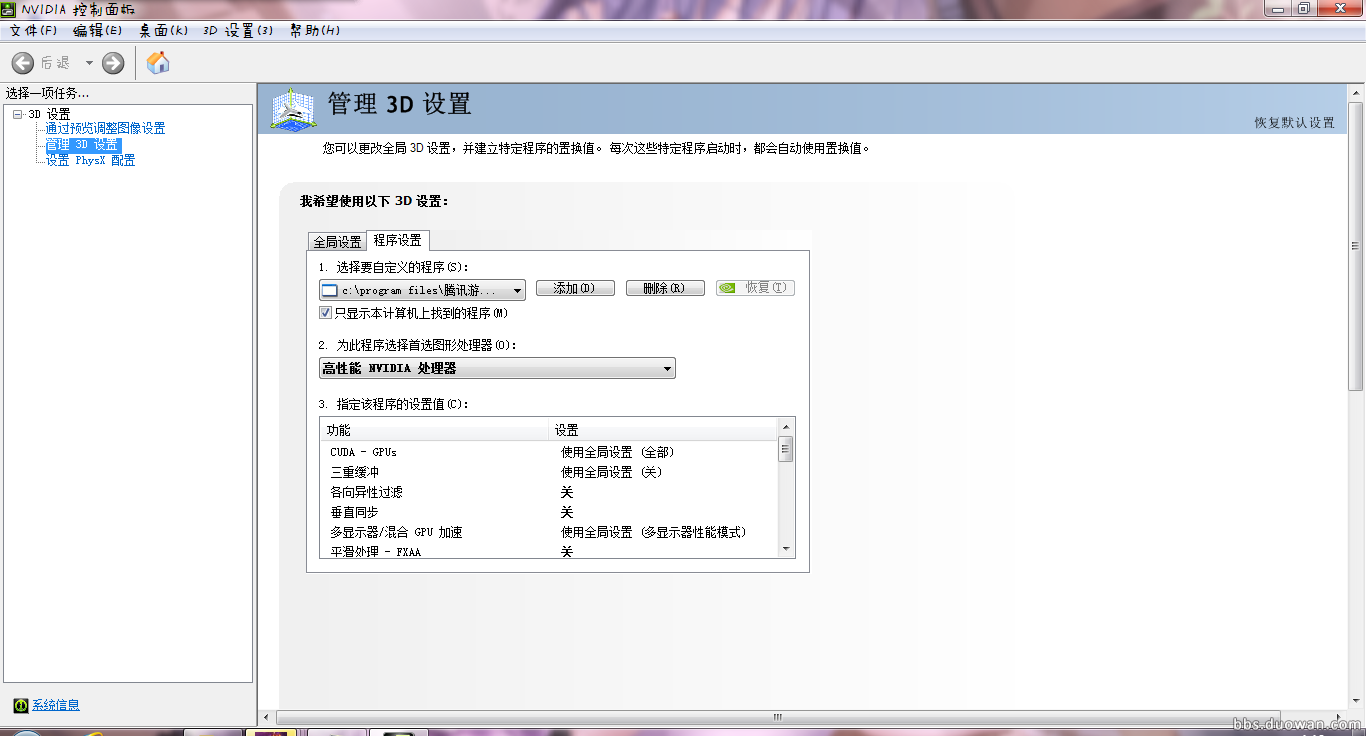
Task: Click the 功能 column header
Action: pos(435,430)
